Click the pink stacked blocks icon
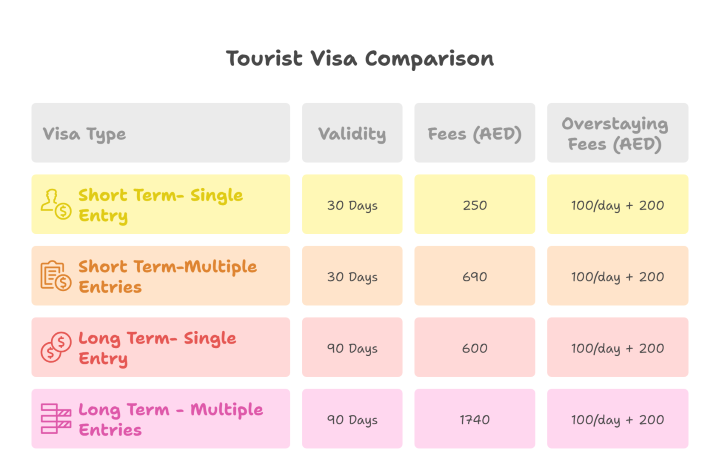The width and height of the screenshot is (720, 471). (55, 419)
